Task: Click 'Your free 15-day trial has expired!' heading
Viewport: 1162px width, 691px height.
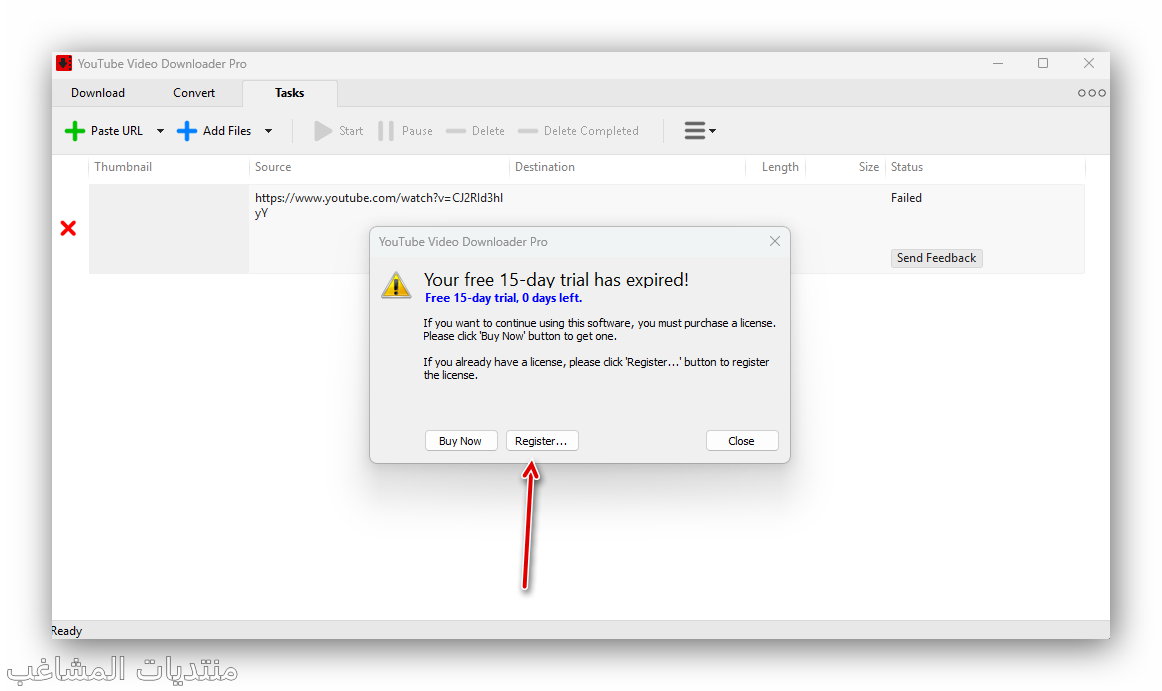Action: coord(556,280)
